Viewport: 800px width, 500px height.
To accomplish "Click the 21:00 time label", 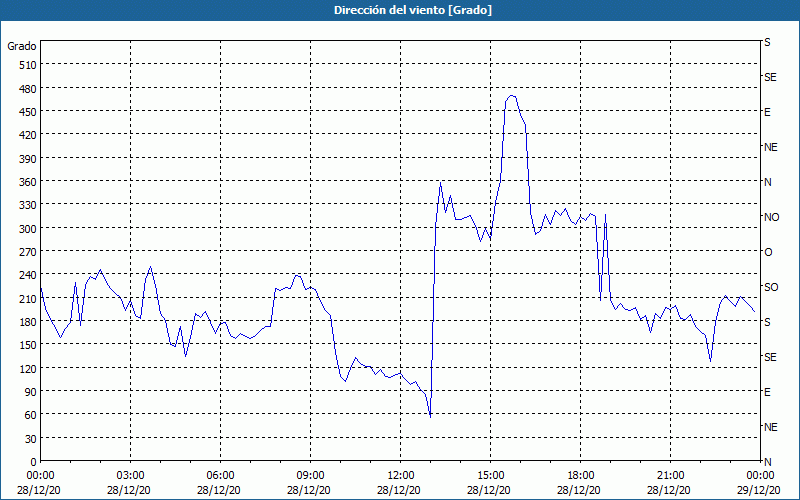I will tap(670, 476).
